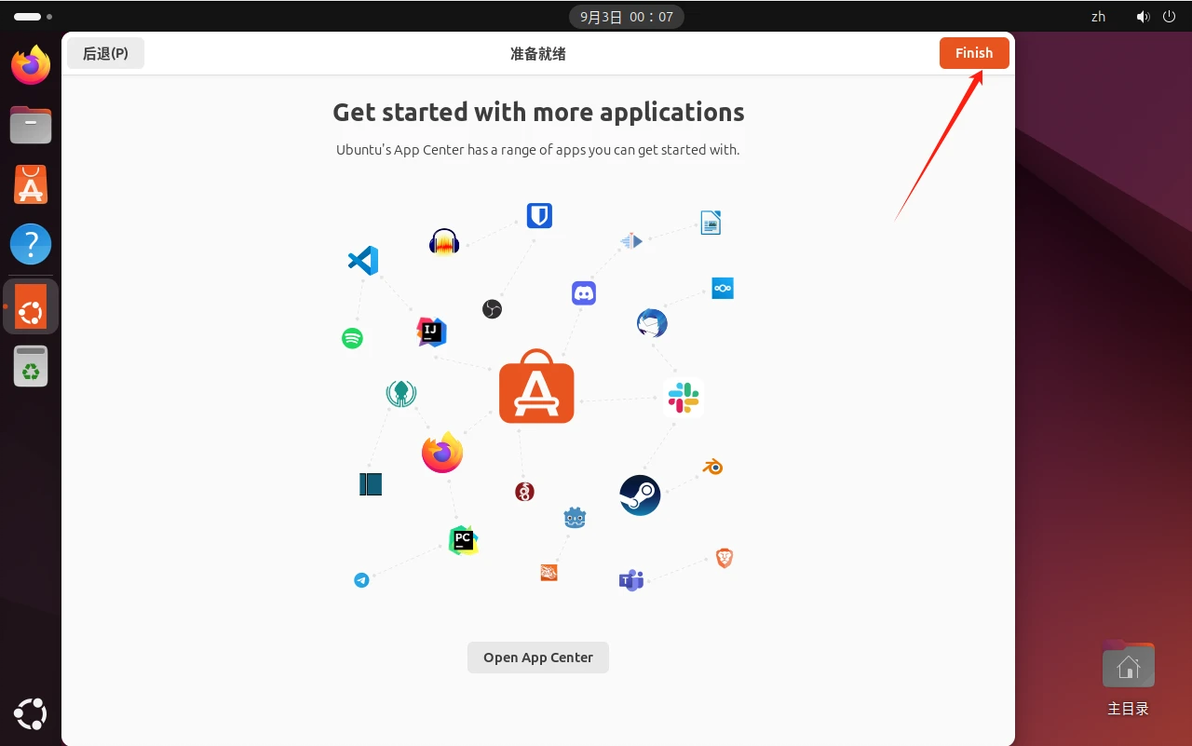The height and width of the screenshot is (746, 1192).
Task: Click the volume icon in the top bar
Action: [1143, 17]
